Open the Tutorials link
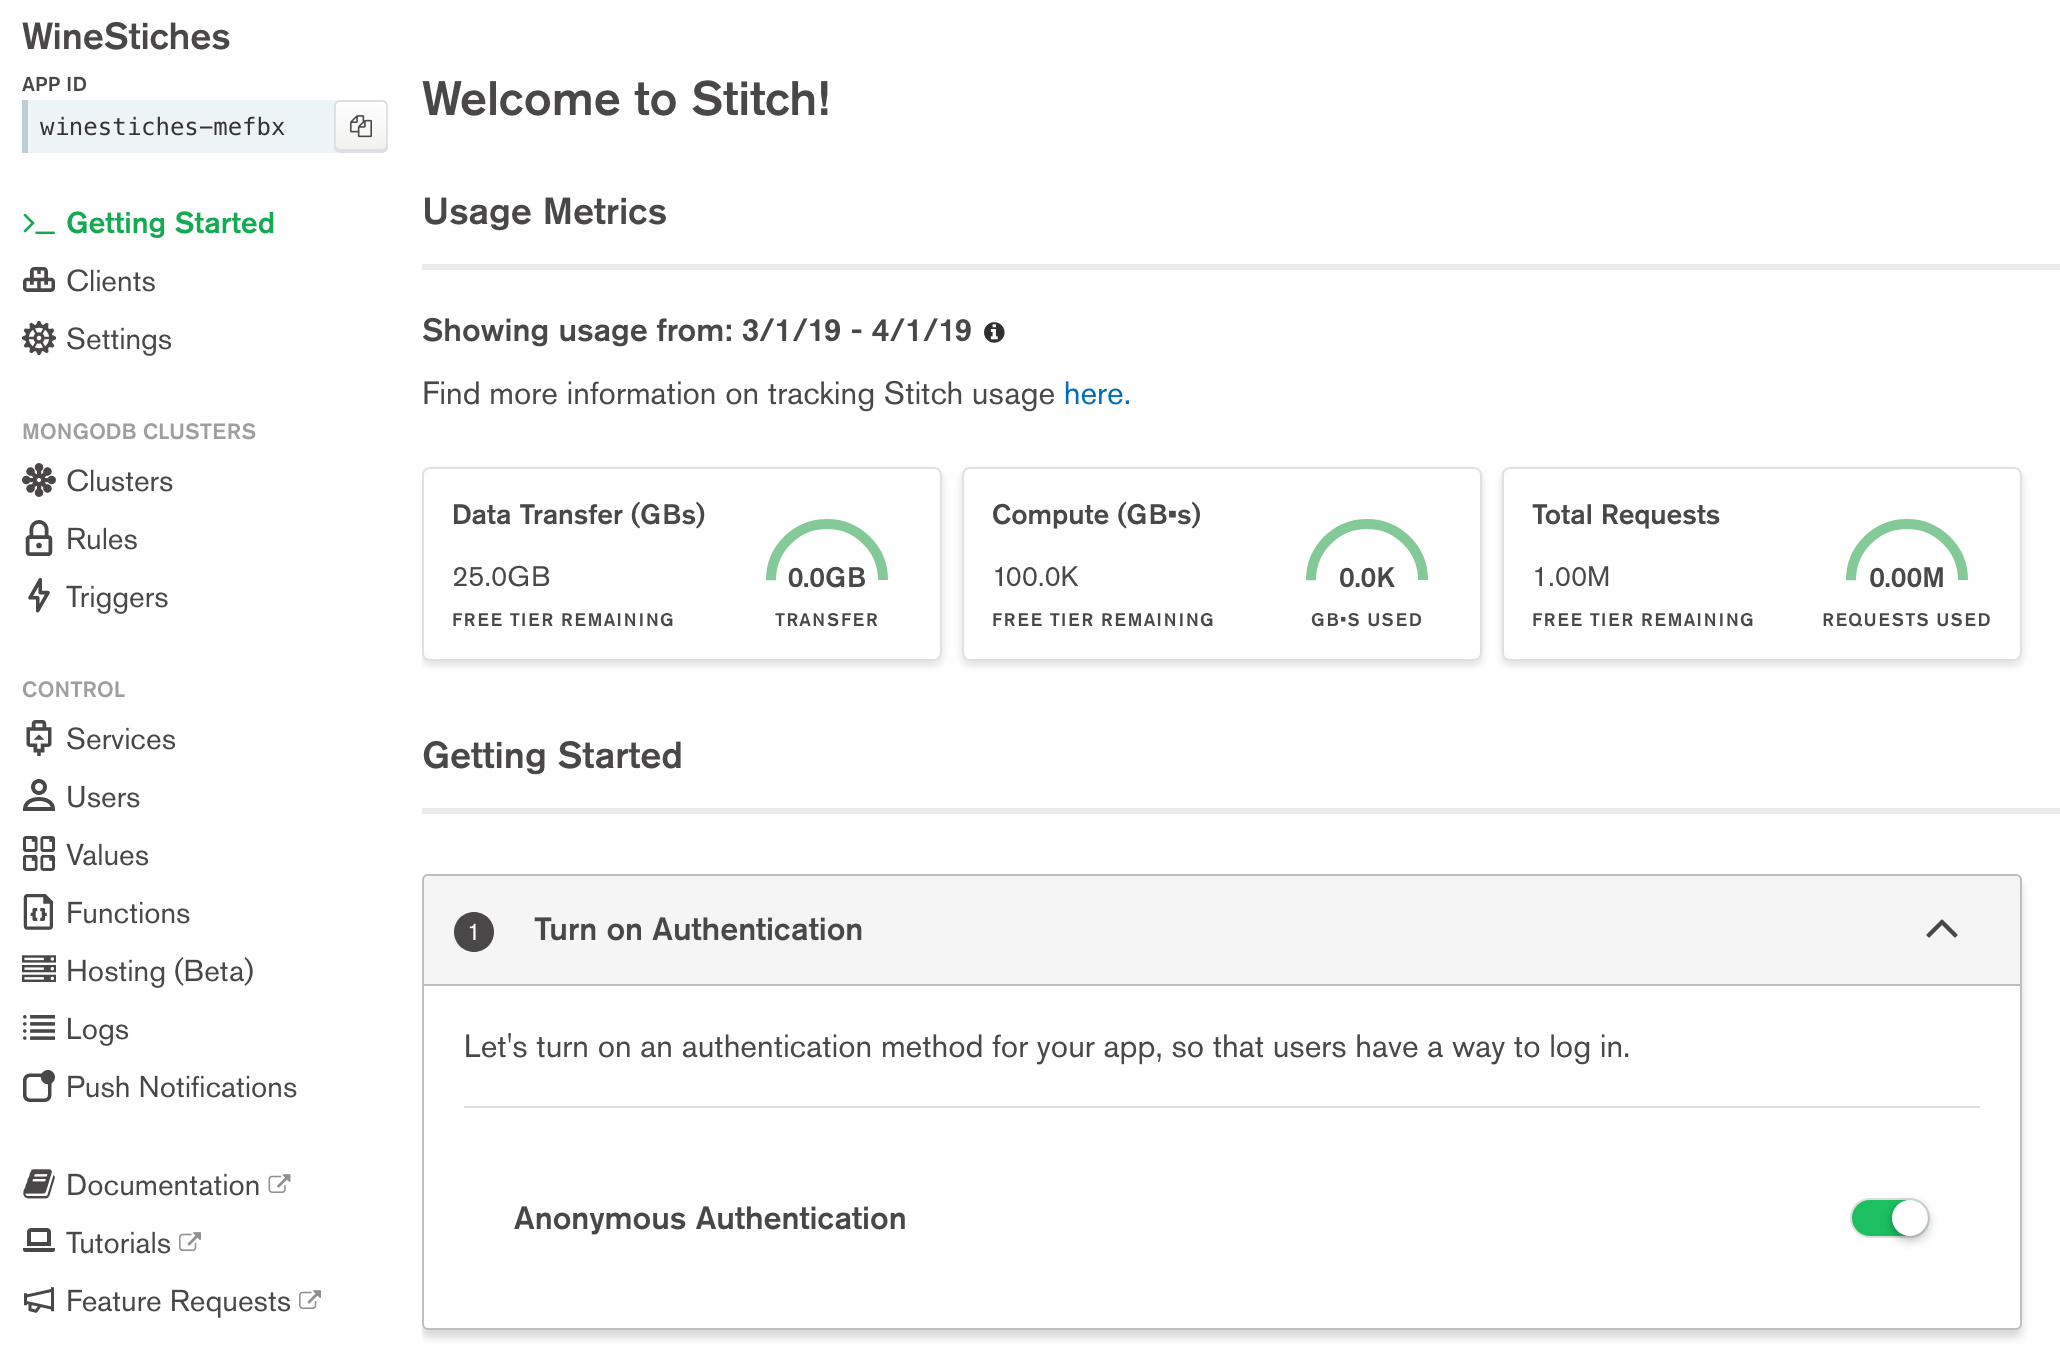 (118, 1243)
